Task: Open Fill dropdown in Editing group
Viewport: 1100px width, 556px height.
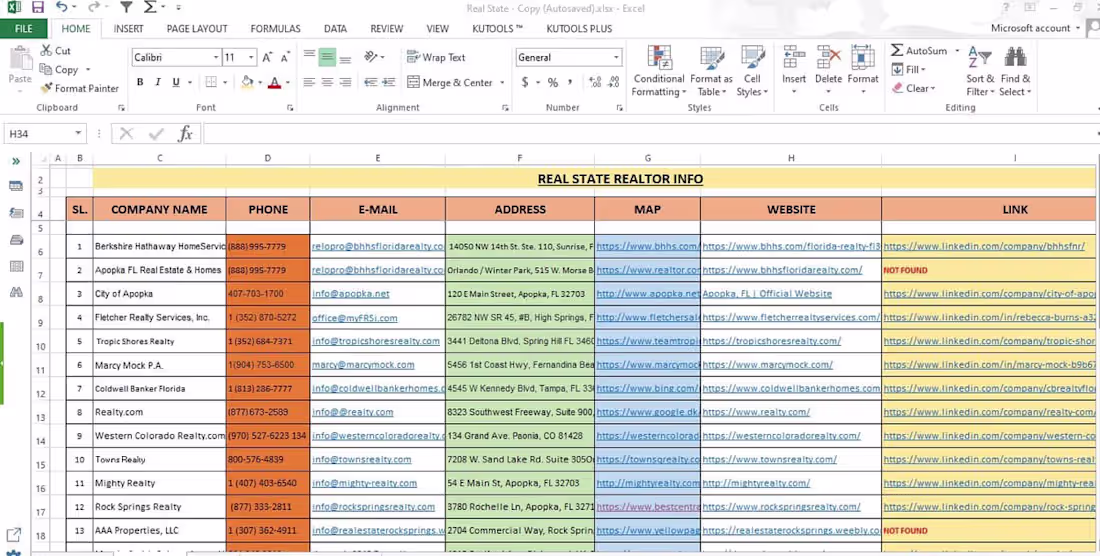Action: 909,69
